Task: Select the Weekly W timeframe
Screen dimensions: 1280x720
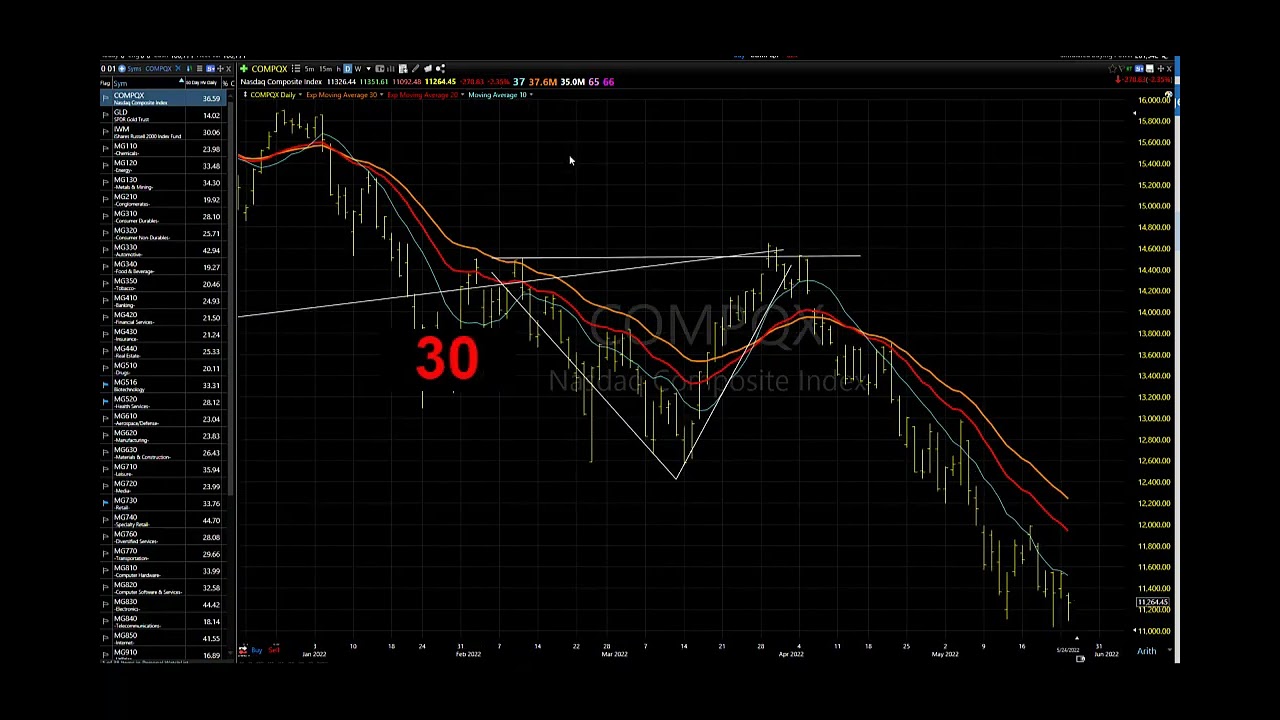Action: [x=358, y=68]
